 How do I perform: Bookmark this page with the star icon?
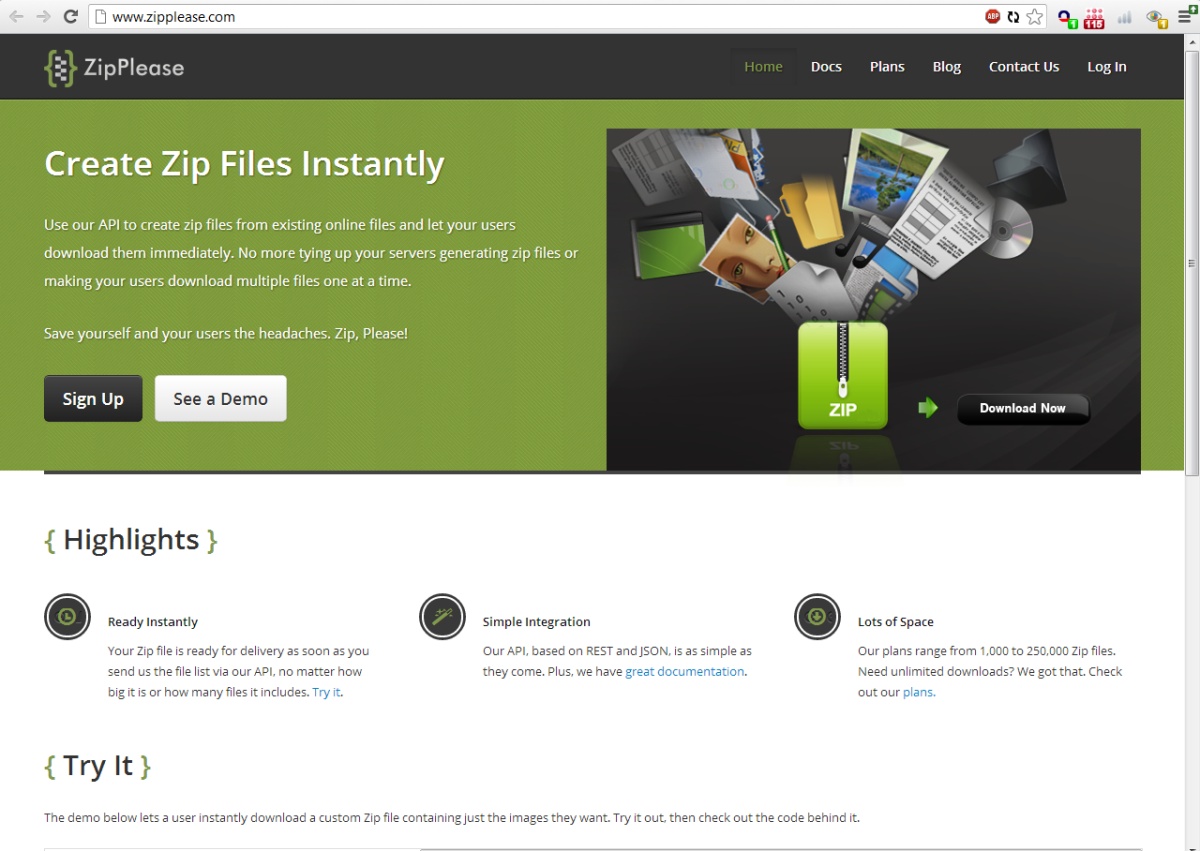tap(1034, 16)
